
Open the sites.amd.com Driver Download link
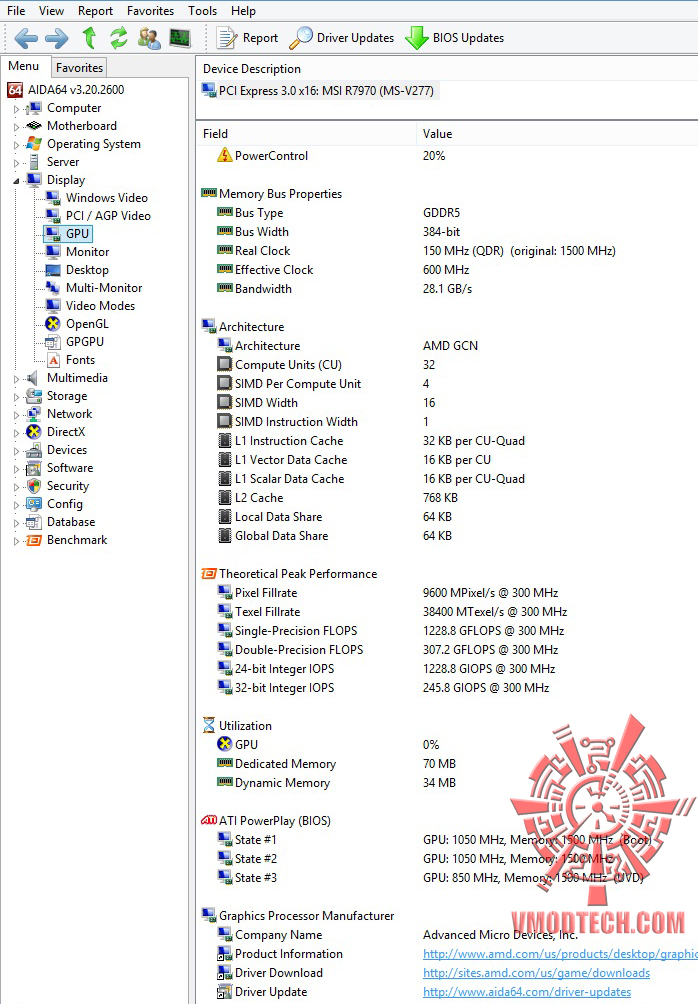point(537,973)
